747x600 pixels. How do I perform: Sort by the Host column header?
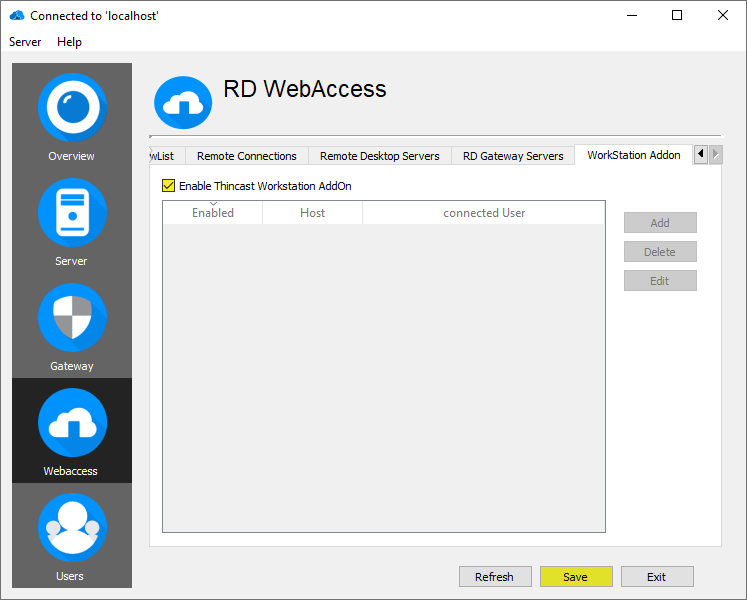coord(313,213)
